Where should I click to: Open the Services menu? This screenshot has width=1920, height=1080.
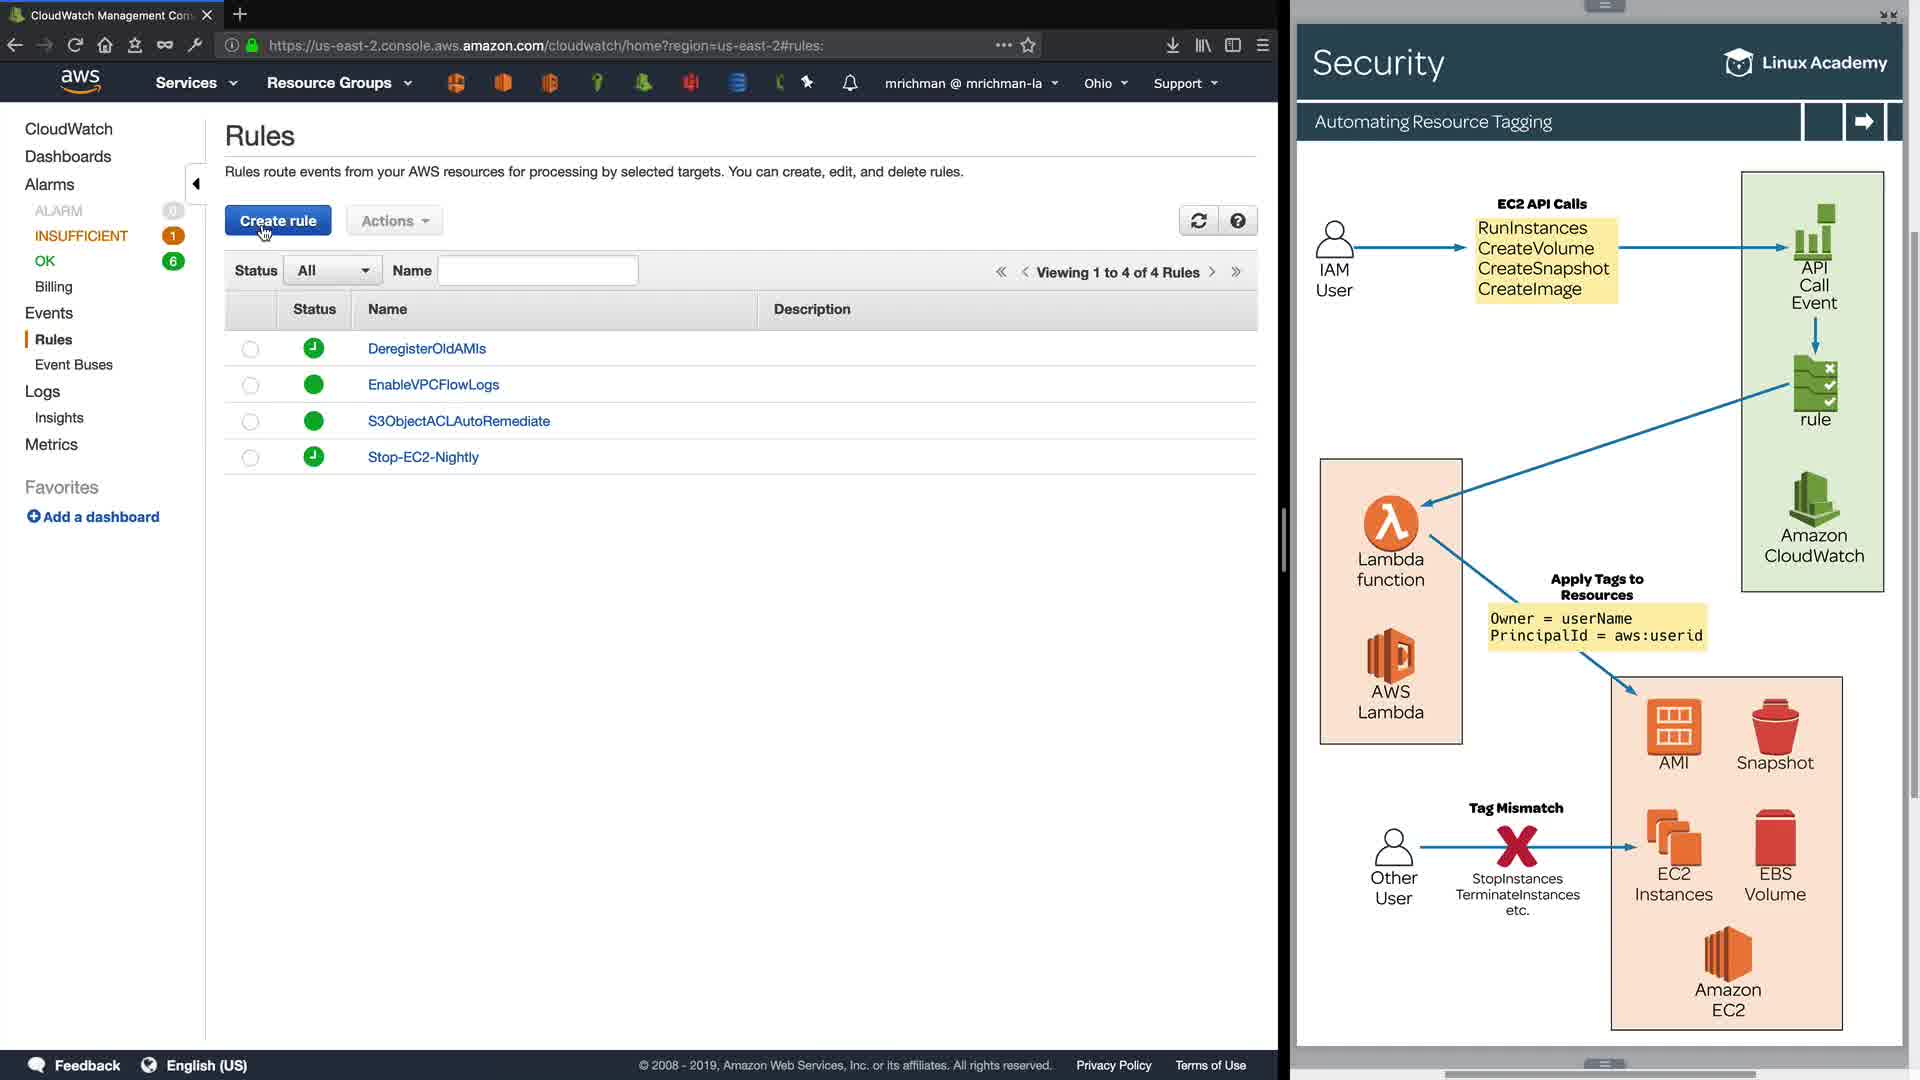pos(196,83)
